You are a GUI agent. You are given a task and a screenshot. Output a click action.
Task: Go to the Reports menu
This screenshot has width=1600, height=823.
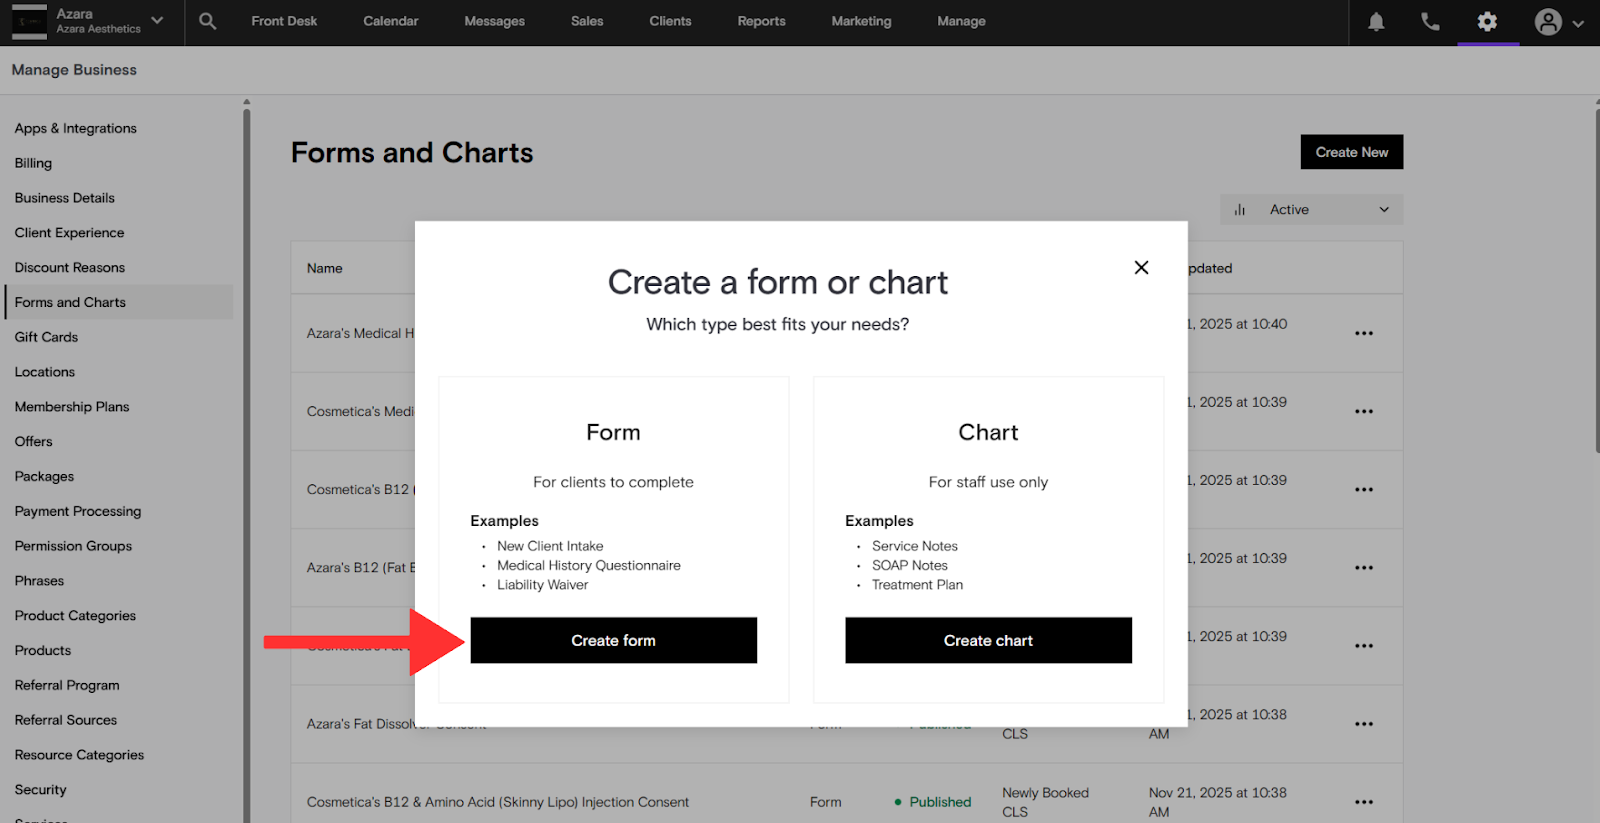761,21
